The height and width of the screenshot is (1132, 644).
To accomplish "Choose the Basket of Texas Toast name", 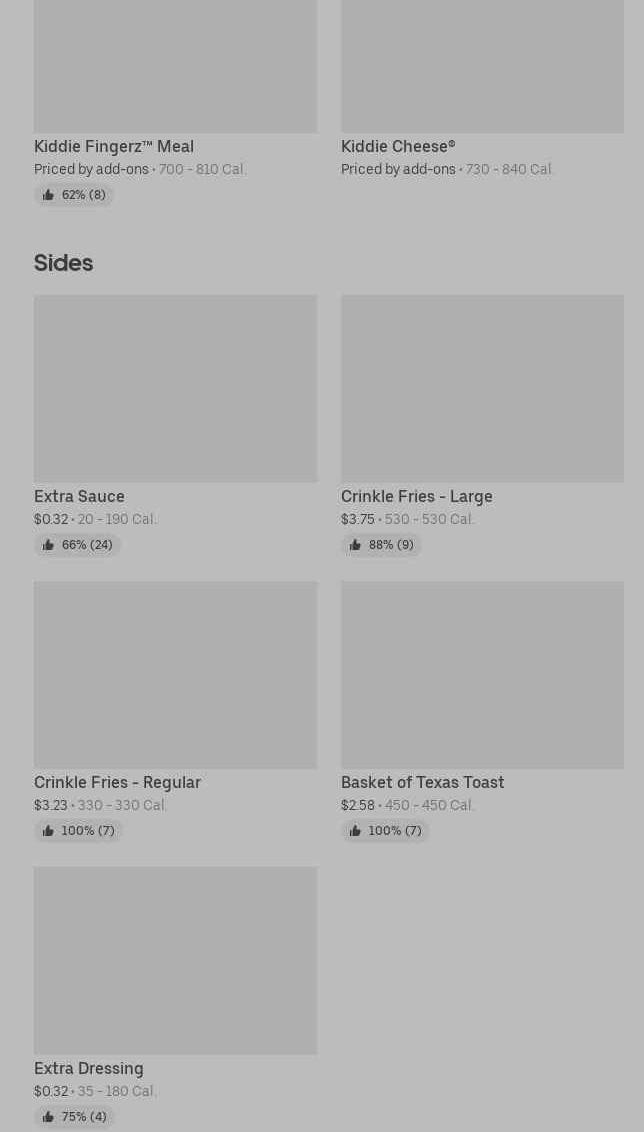I will coord(422,783).
